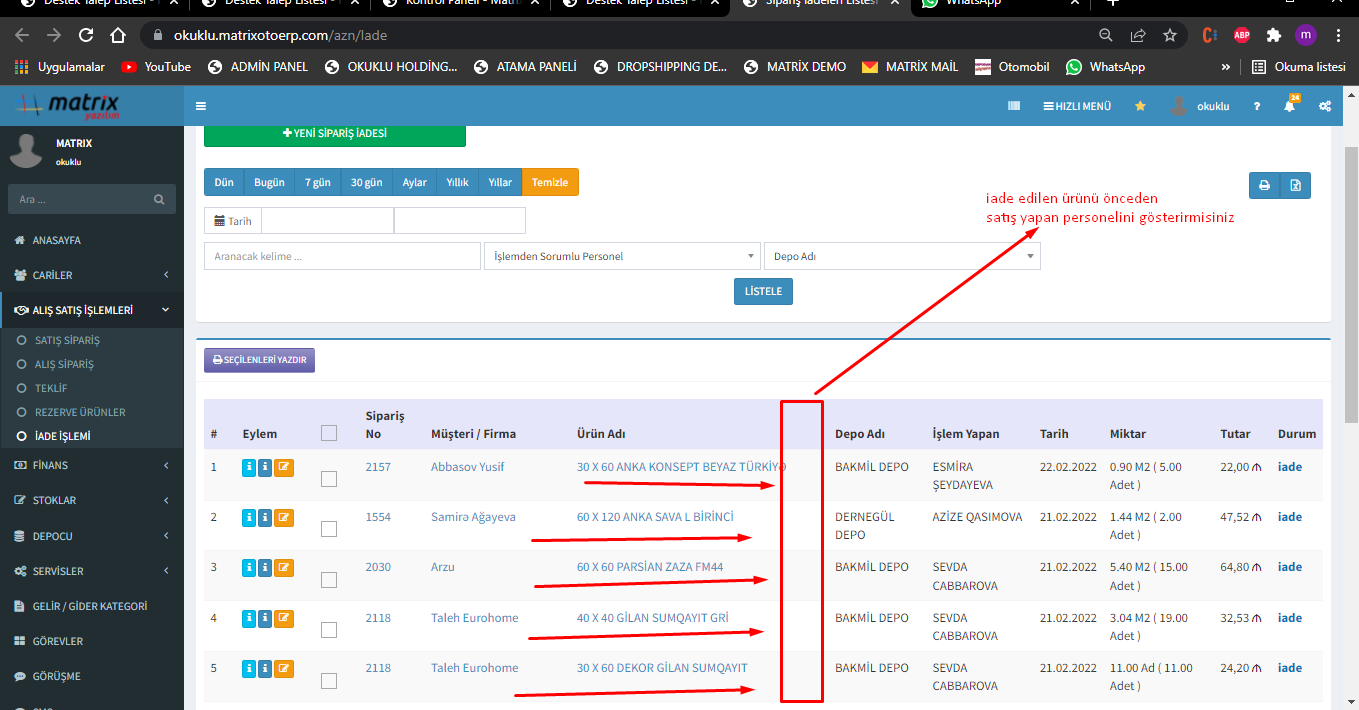
Task: Check the select-all checkbox in table header
Action: pos(329,433)
